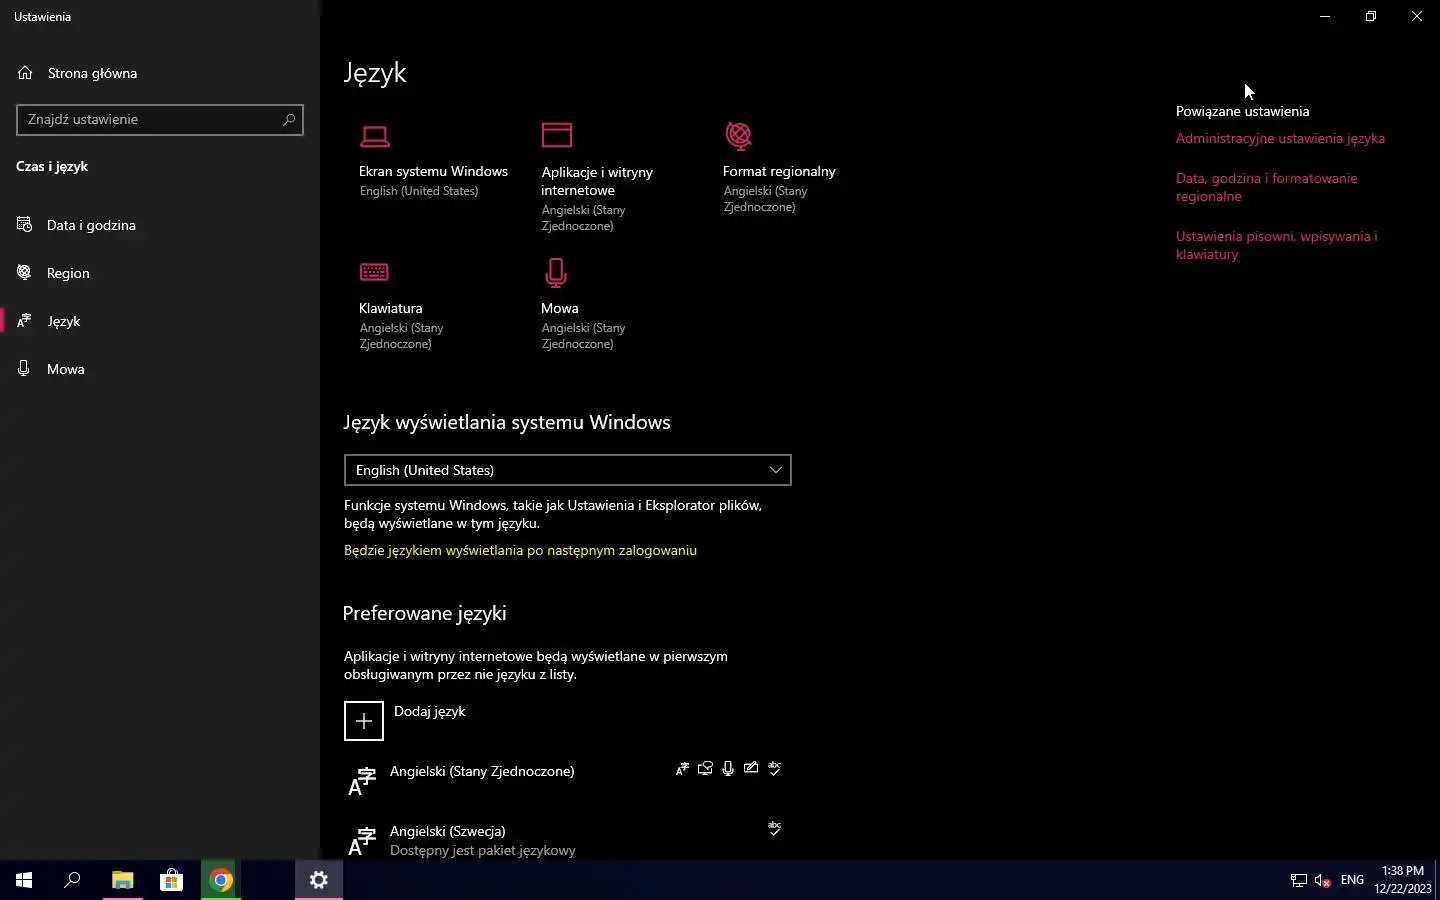Open Mowa in the sidebar

pyautogui.click(x=160, y=369)
